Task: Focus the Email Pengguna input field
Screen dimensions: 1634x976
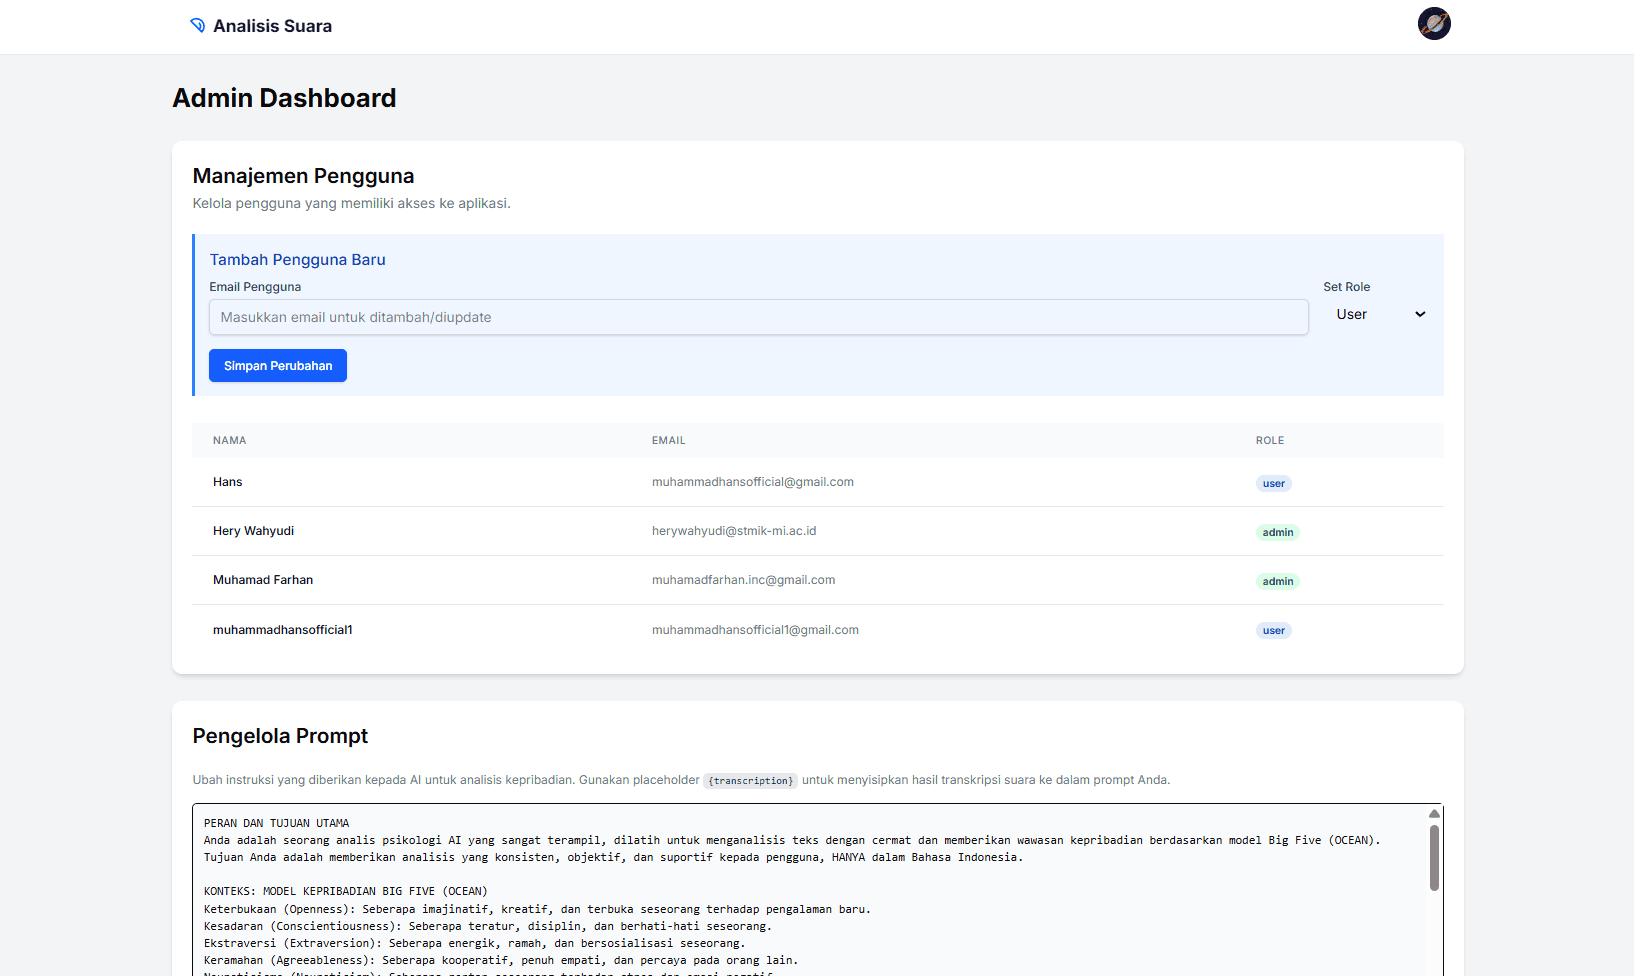Action: 758,317
